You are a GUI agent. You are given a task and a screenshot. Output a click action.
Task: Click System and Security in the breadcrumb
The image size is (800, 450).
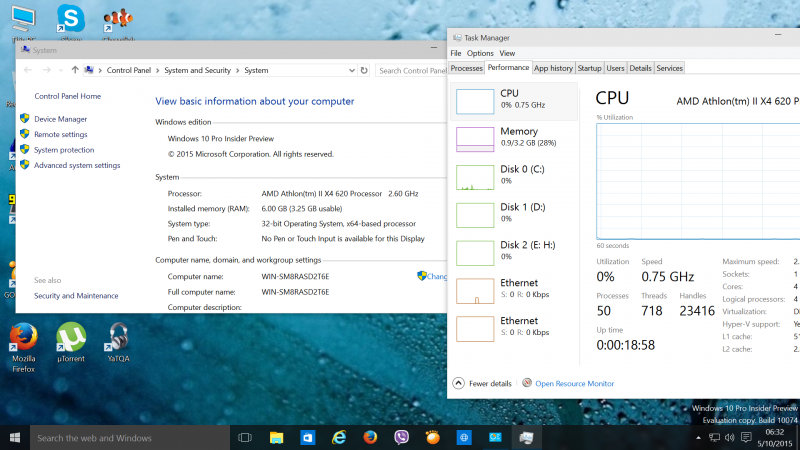(197, 70)
